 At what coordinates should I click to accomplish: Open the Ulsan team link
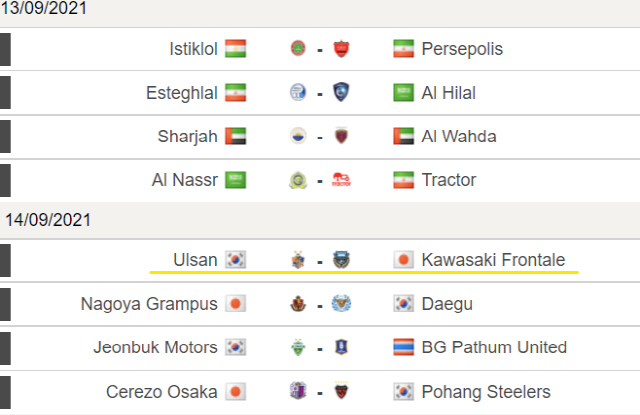pos(195,260)
